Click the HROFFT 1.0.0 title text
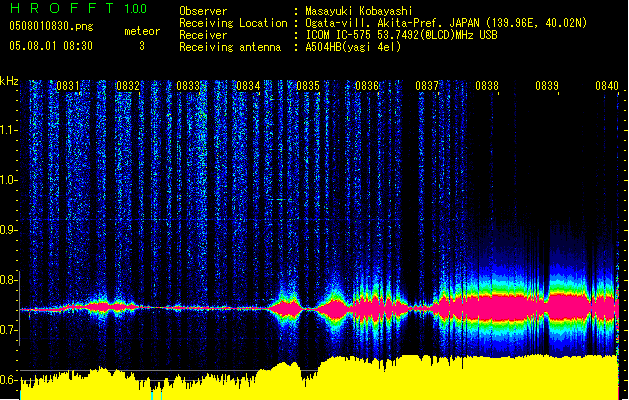 click(78, 8)
